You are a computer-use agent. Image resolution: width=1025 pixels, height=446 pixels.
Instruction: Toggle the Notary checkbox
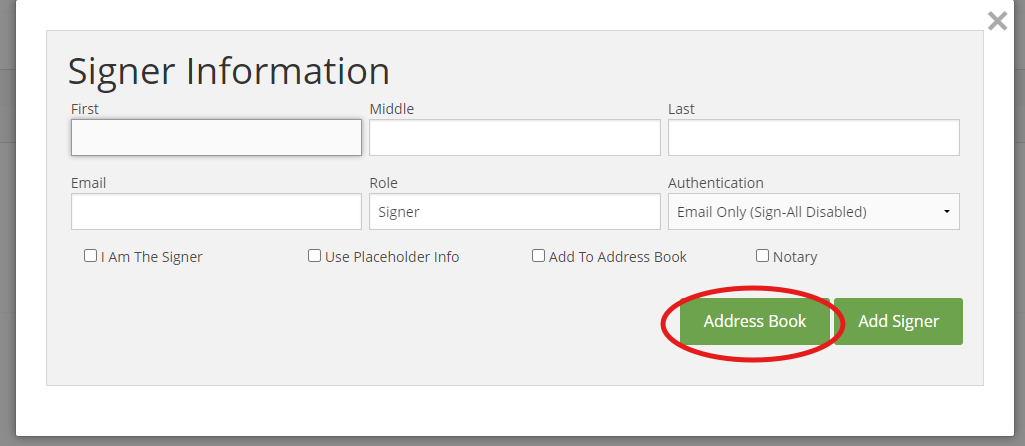[762, 256]
